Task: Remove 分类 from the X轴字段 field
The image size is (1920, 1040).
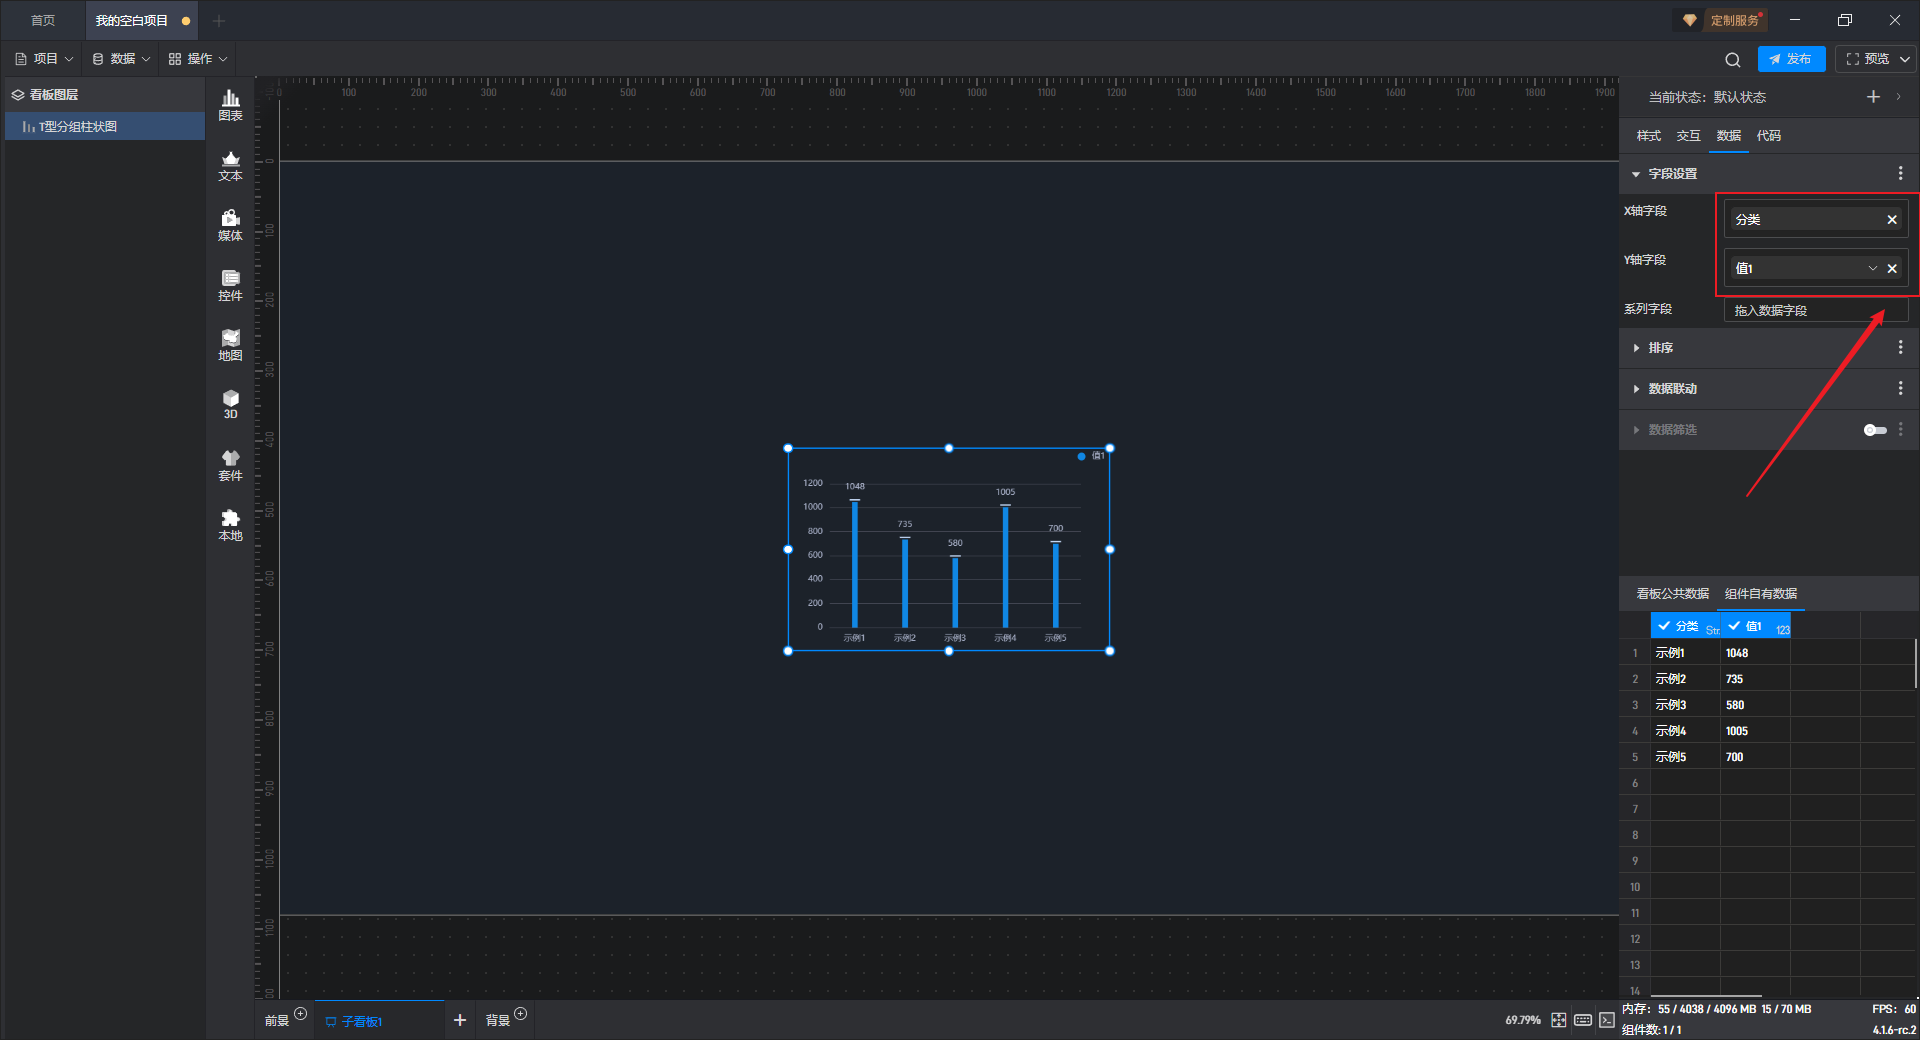Action: pyautogui.click(x=1892, y=220)
